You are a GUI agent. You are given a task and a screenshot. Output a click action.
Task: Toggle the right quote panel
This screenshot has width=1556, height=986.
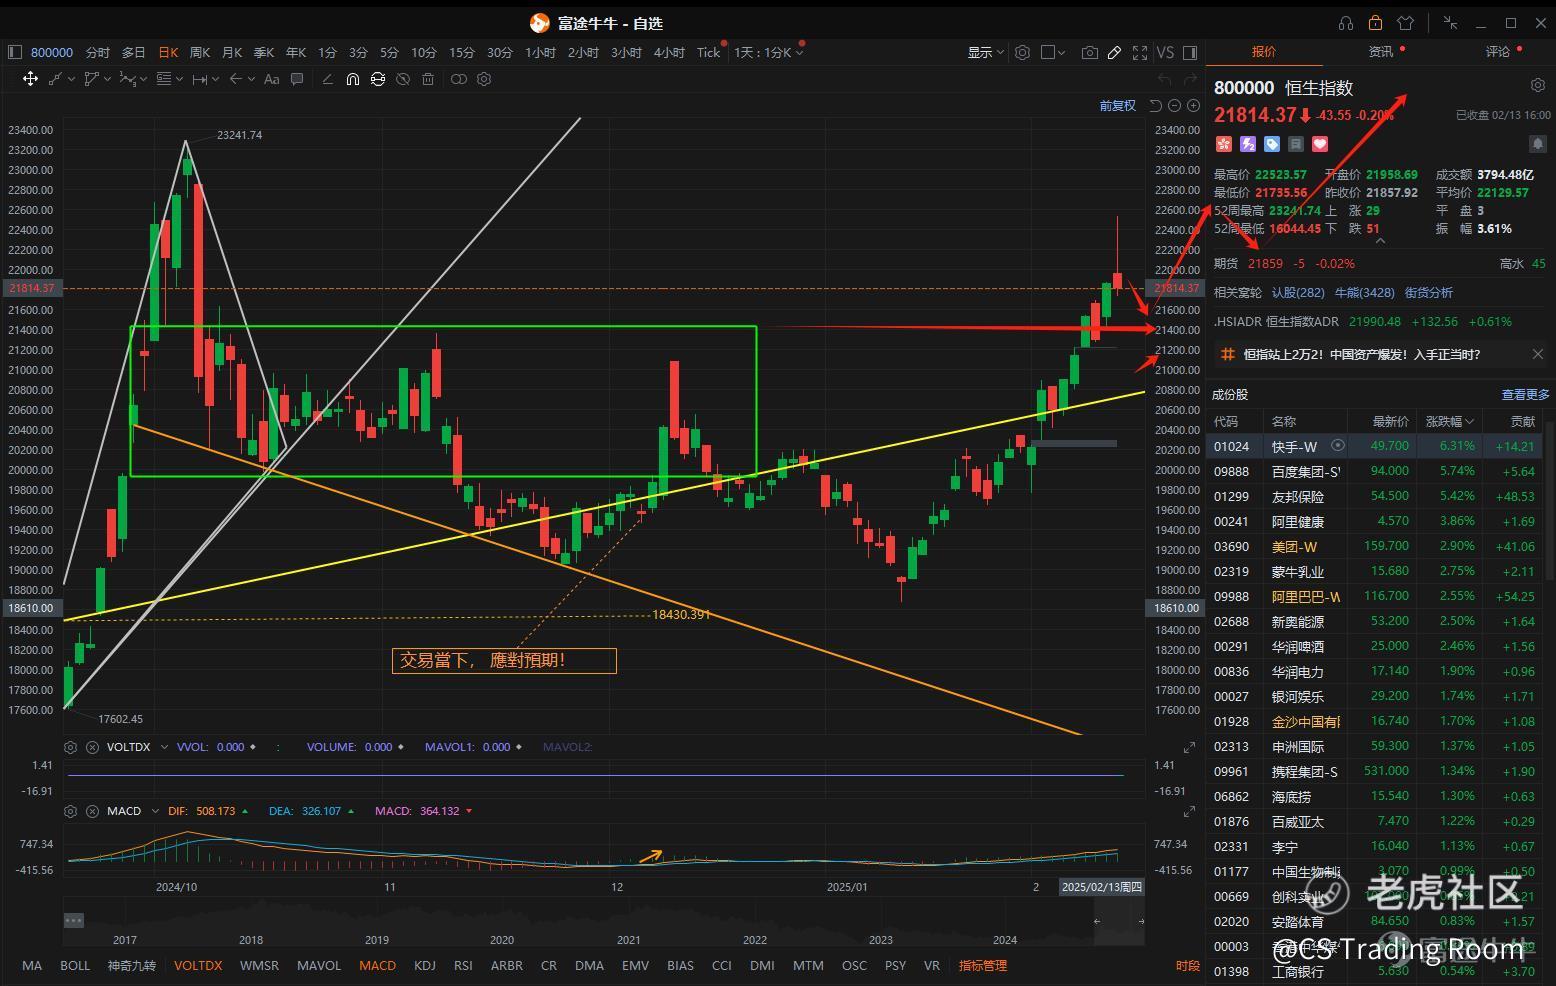pyautogui.click(x=1190, y=52)
